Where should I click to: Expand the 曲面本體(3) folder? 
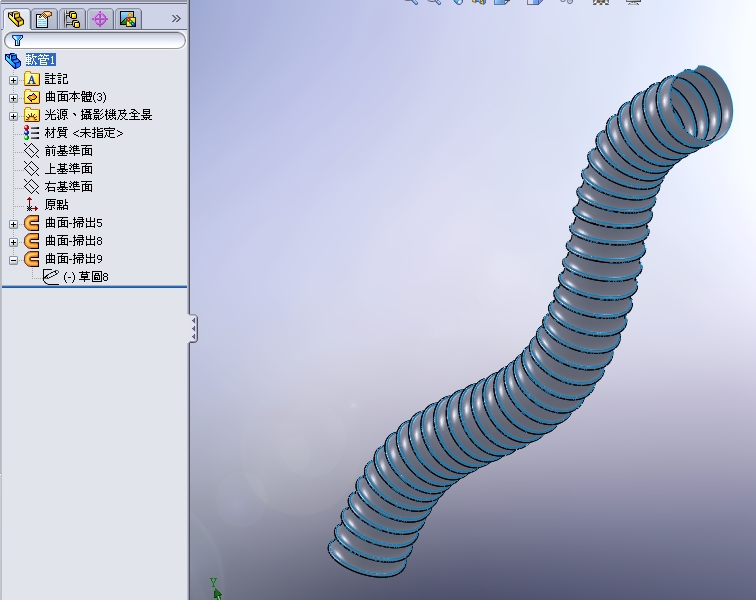tap(14, 98)
